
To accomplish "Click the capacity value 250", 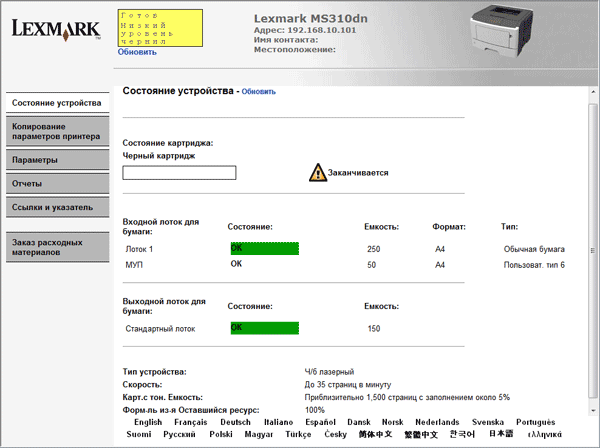I will click(x=373, y=249).
